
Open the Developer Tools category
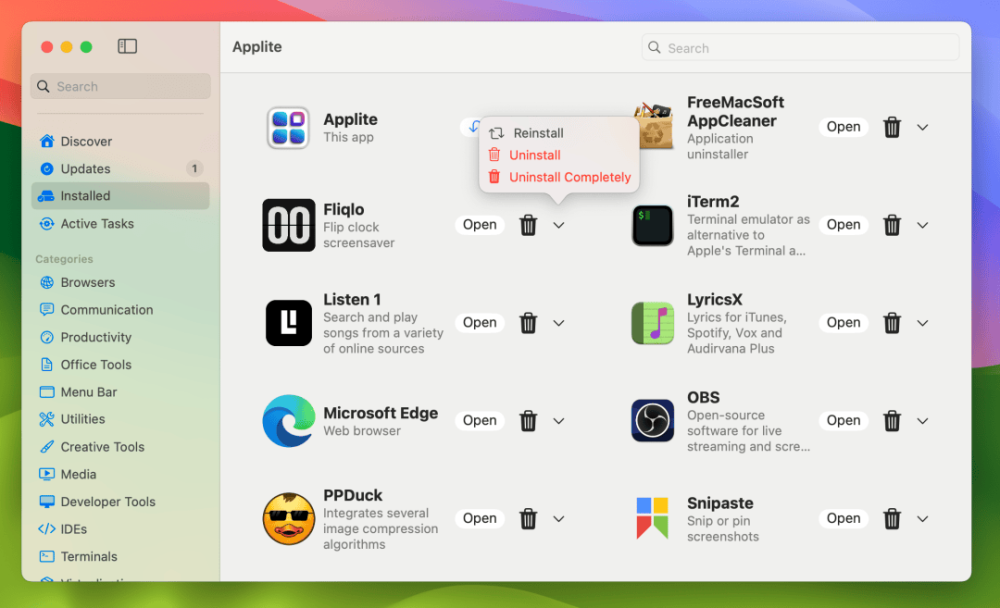(120, 501)
